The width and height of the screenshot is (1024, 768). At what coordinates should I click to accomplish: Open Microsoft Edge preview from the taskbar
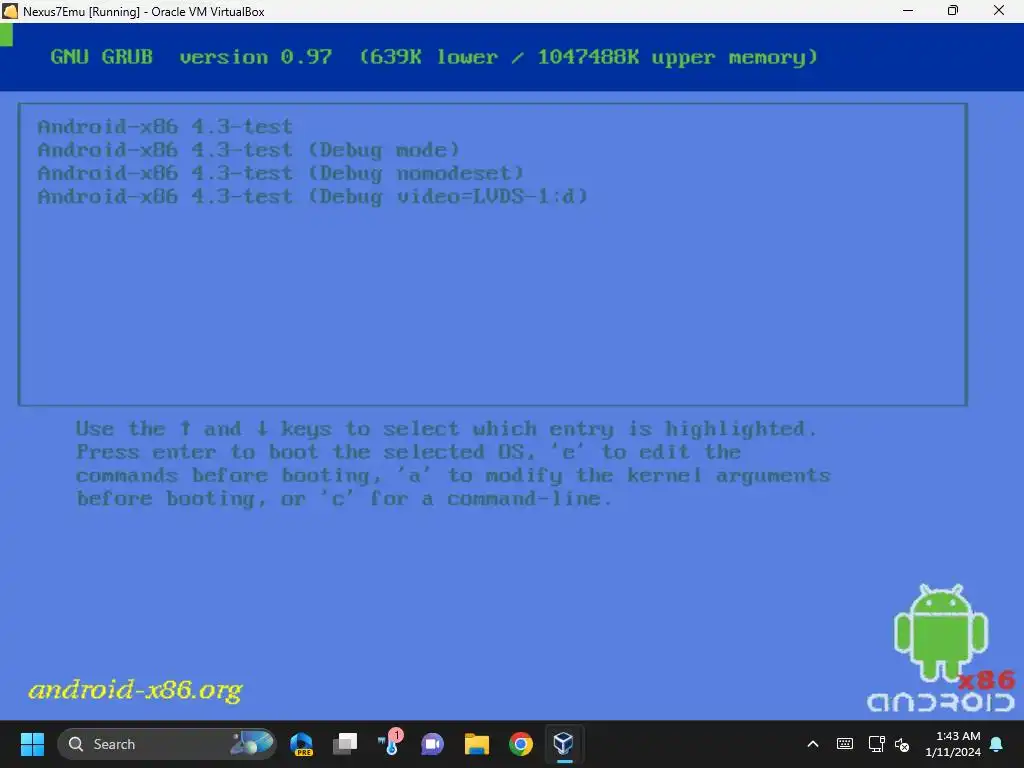point(301,744)
